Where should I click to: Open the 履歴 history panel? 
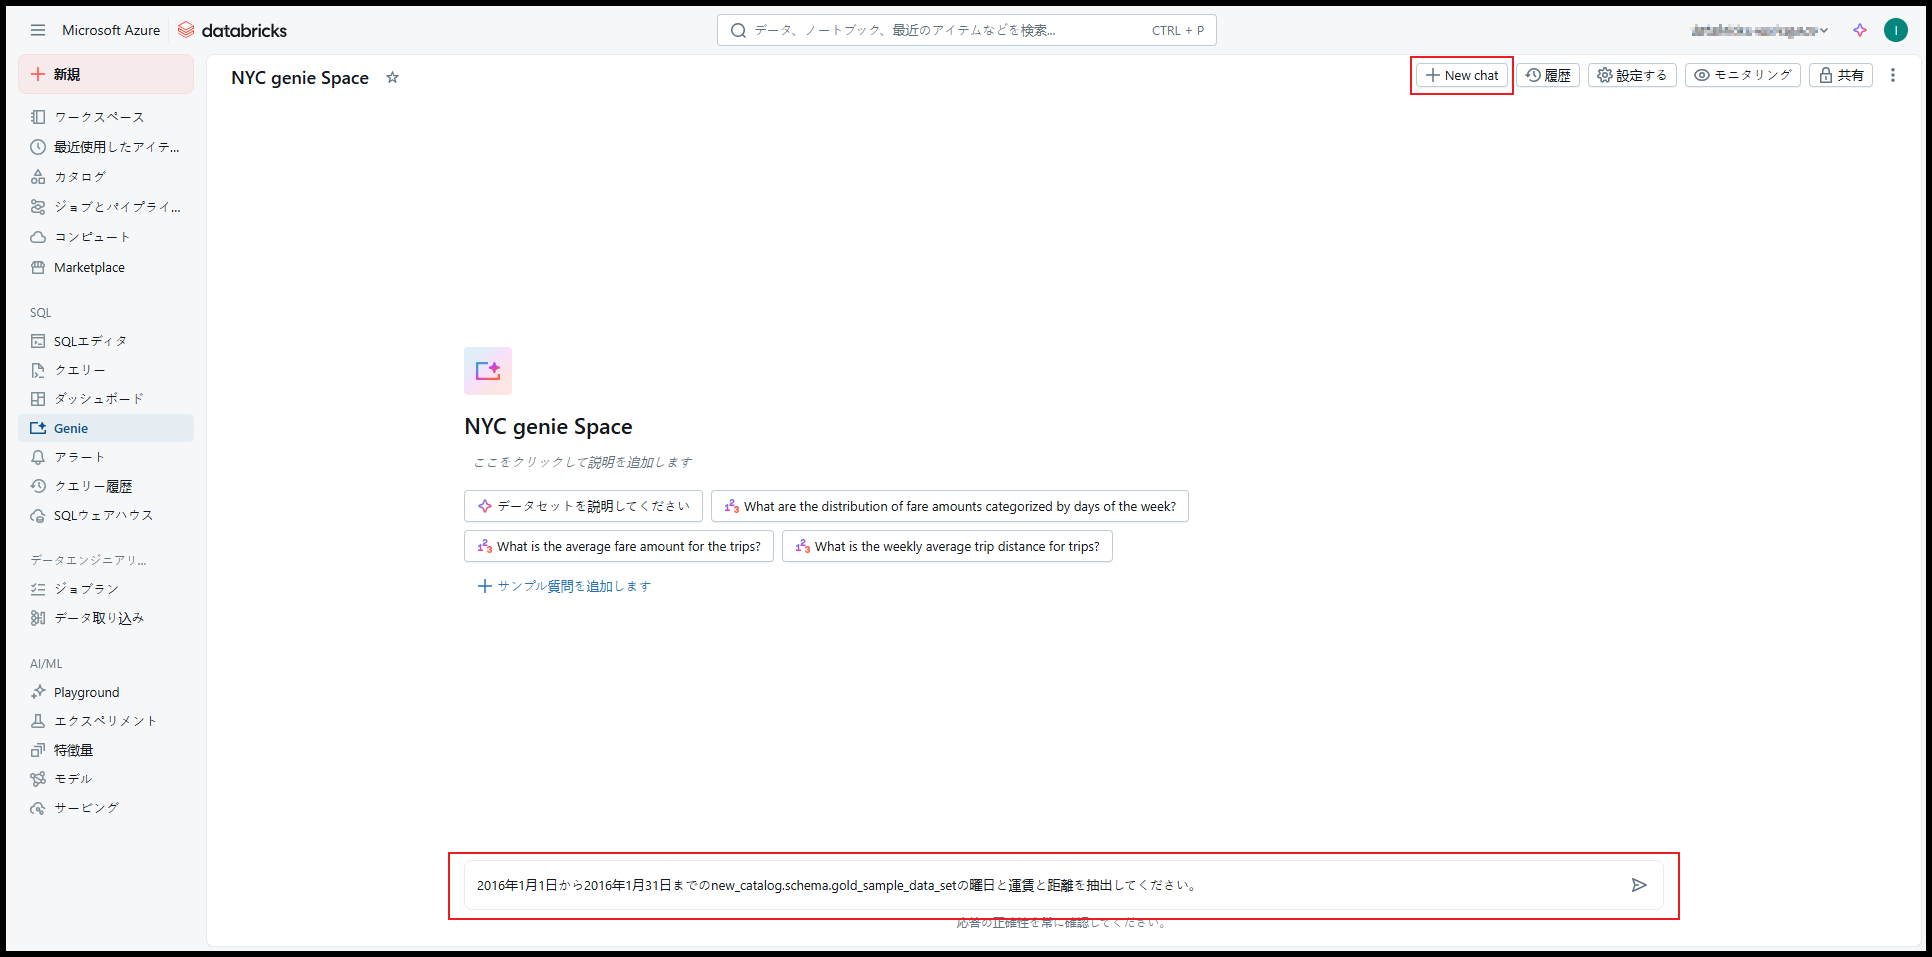pyautogui.click(x=1548, y=75)
